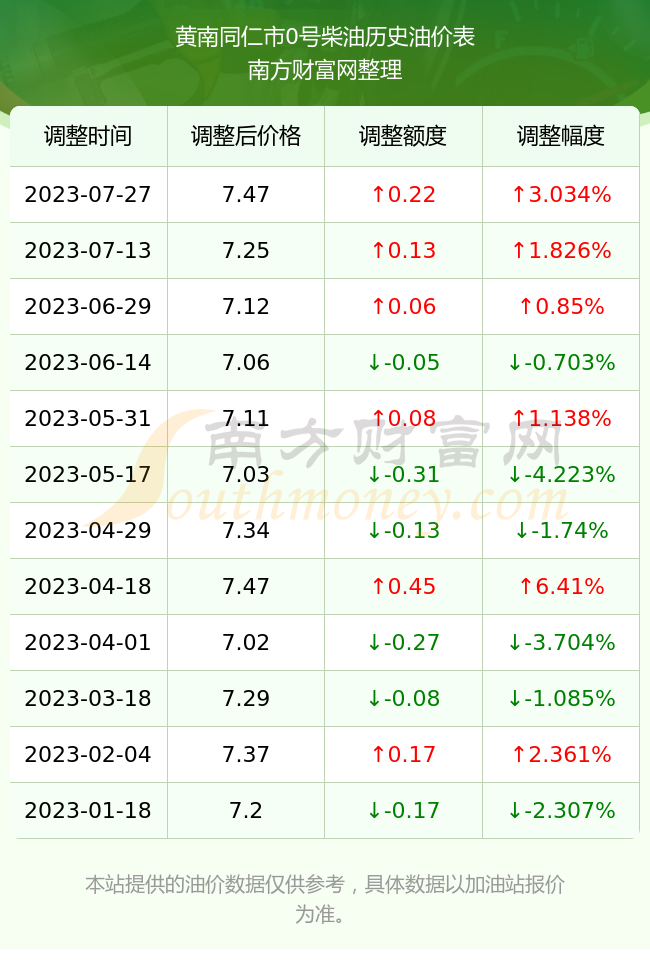The height and width of the screenshot is (980, 650).
Task: Click the ↓-4.223% percentage cell
Action: point(561,474)
